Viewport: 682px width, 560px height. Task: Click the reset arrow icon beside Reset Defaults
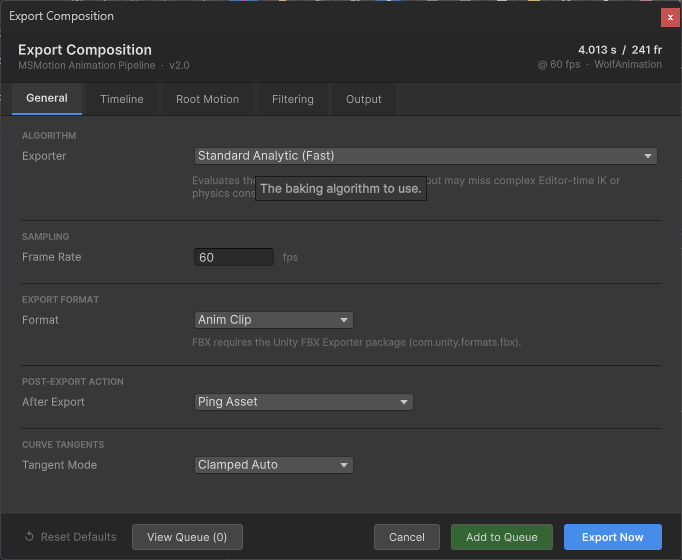pyautogui.click(x=29, y=537)
